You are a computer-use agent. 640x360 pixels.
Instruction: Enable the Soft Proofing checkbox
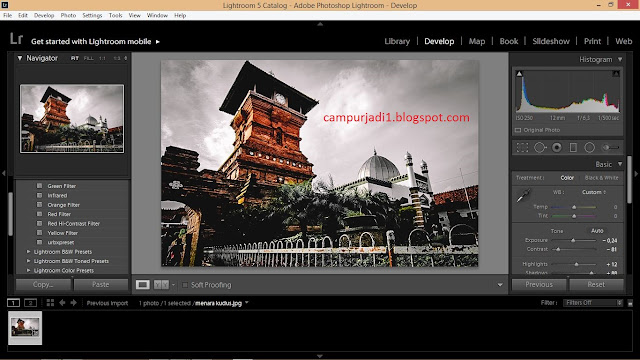[x=185, y=285]
